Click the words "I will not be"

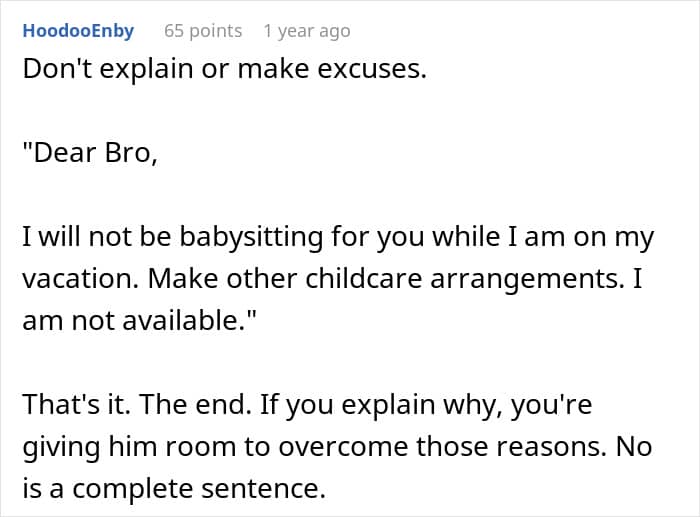pos(97,236)
